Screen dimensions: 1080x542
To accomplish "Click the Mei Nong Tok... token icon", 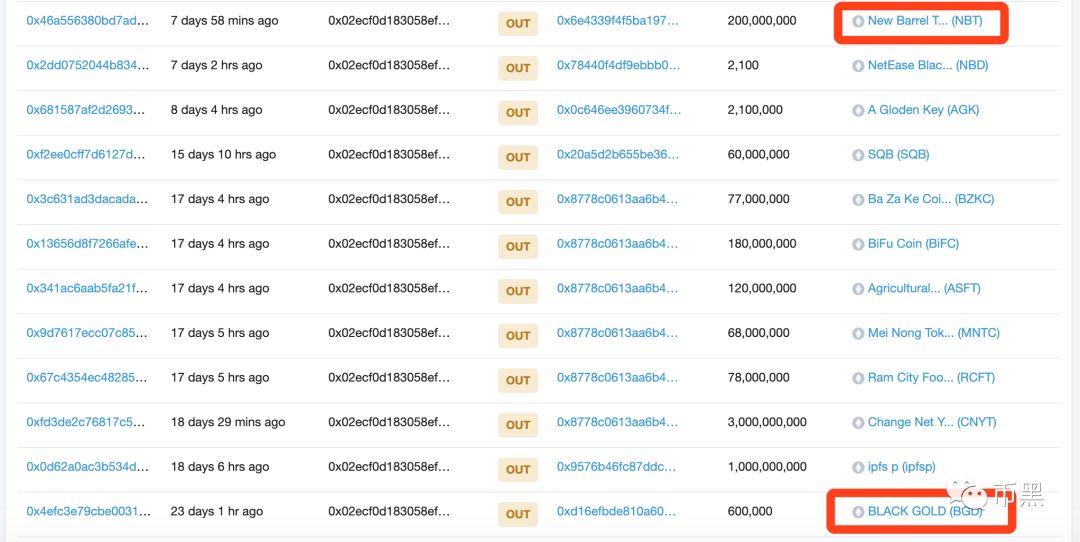I will click(x=858, y=334).
